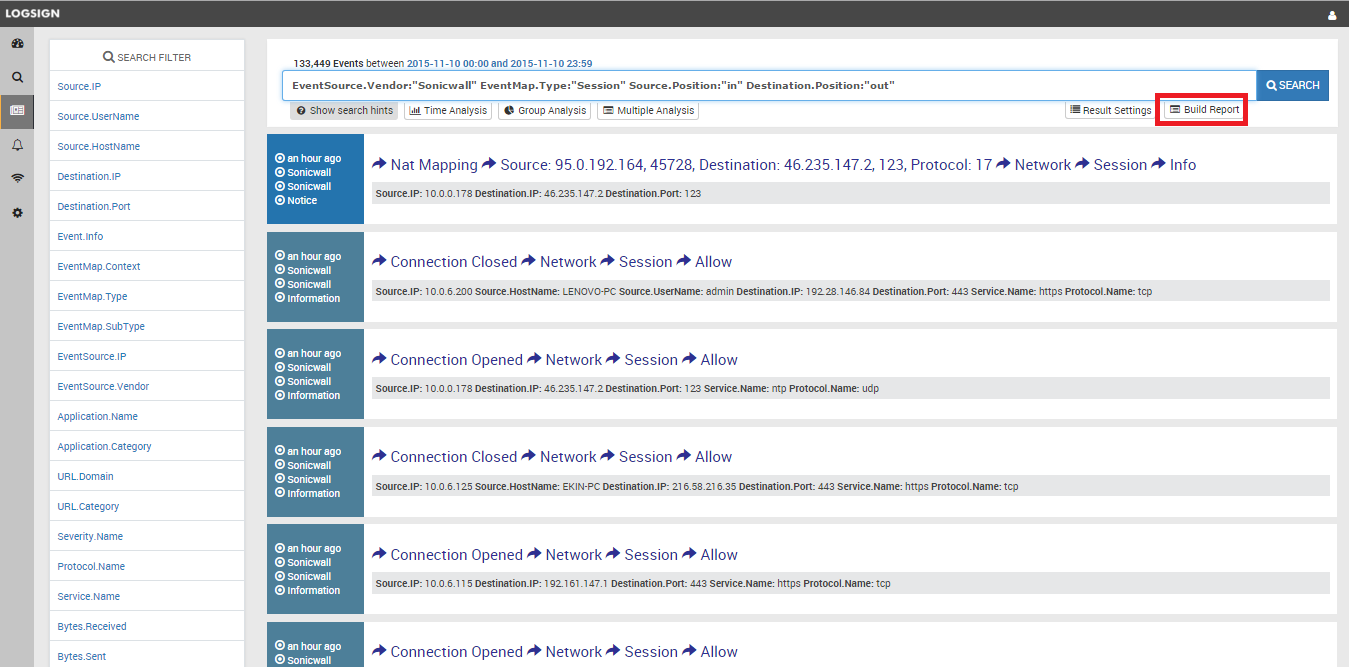Open Result Settings

coord(1110,110)
